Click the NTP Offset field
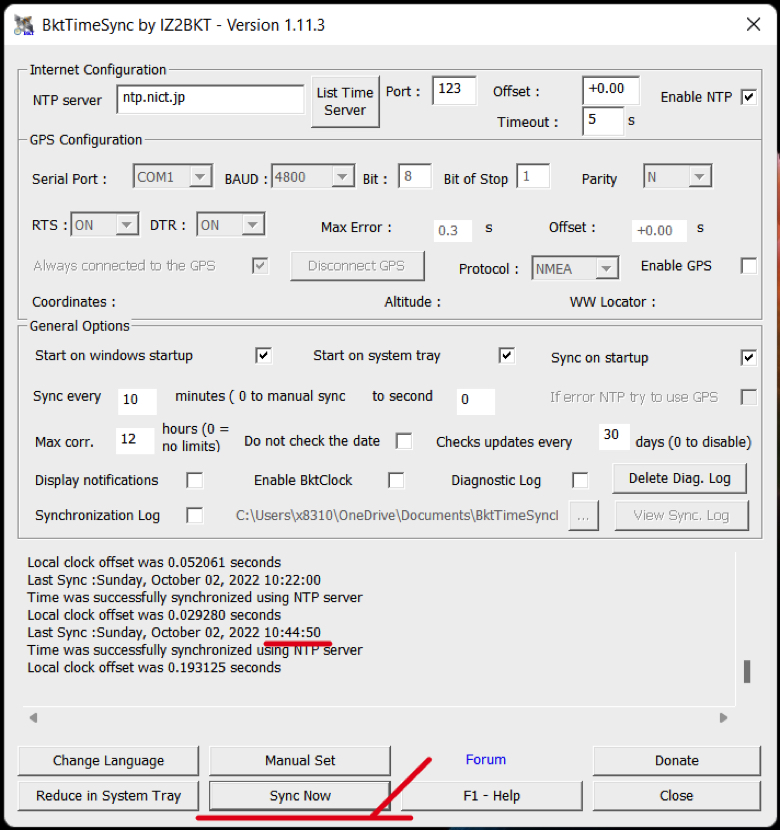Image resolution: width=780 pixels, height=830 pixels. coord(611,90)
